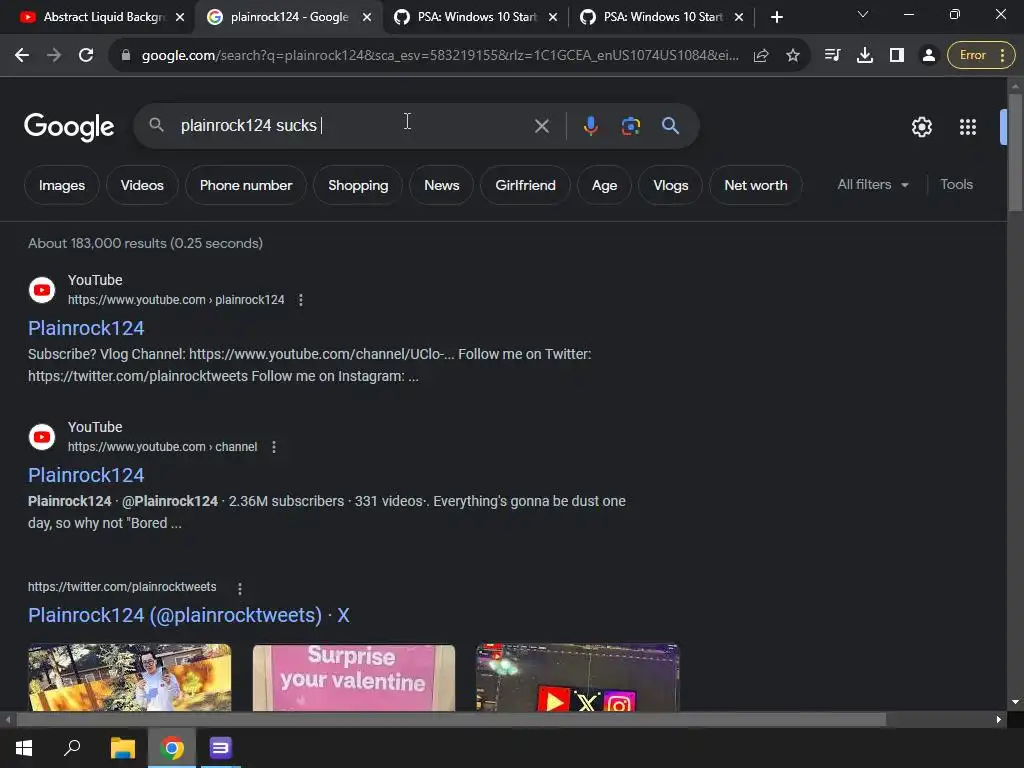Screen dimensions: 1024x768
Task: Reload the current page
Action: tap(86, 56)
